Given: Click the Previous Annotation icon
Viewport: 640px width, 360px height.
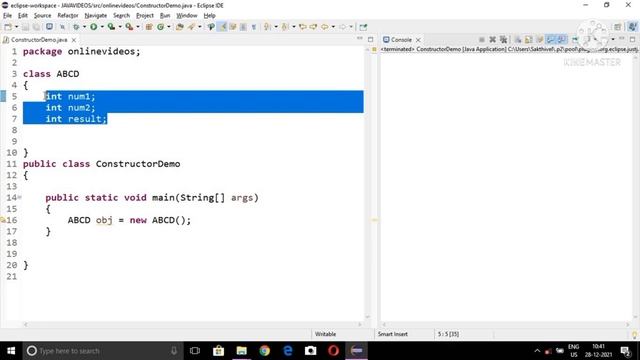Looking at the screenshot, I should (x=285, y=27).
